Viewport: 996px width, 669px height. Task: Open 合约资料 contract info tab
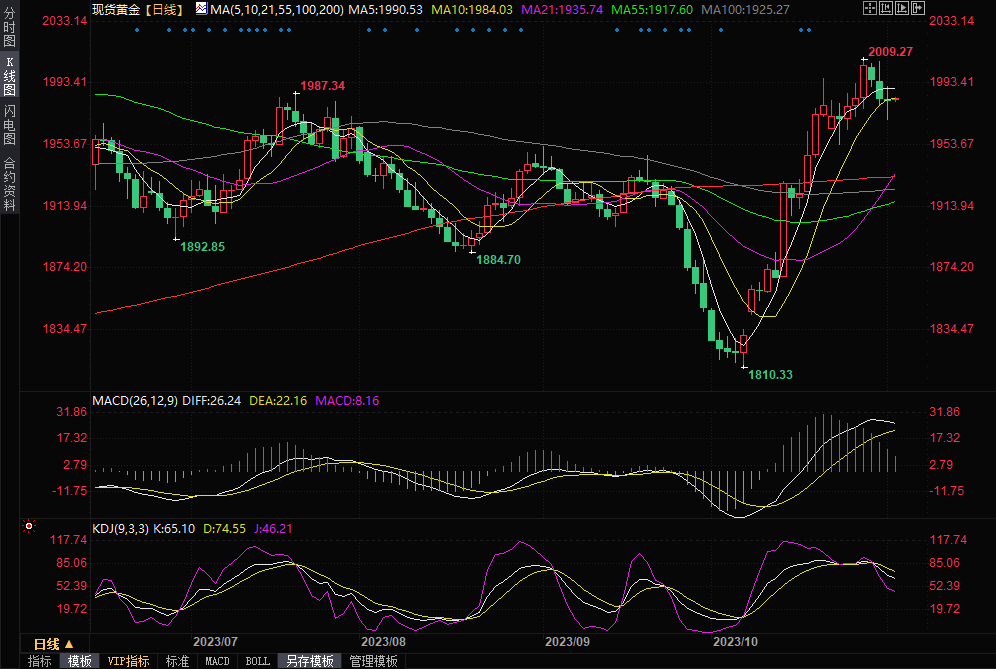pyautogui.click(x=9, y=183)
